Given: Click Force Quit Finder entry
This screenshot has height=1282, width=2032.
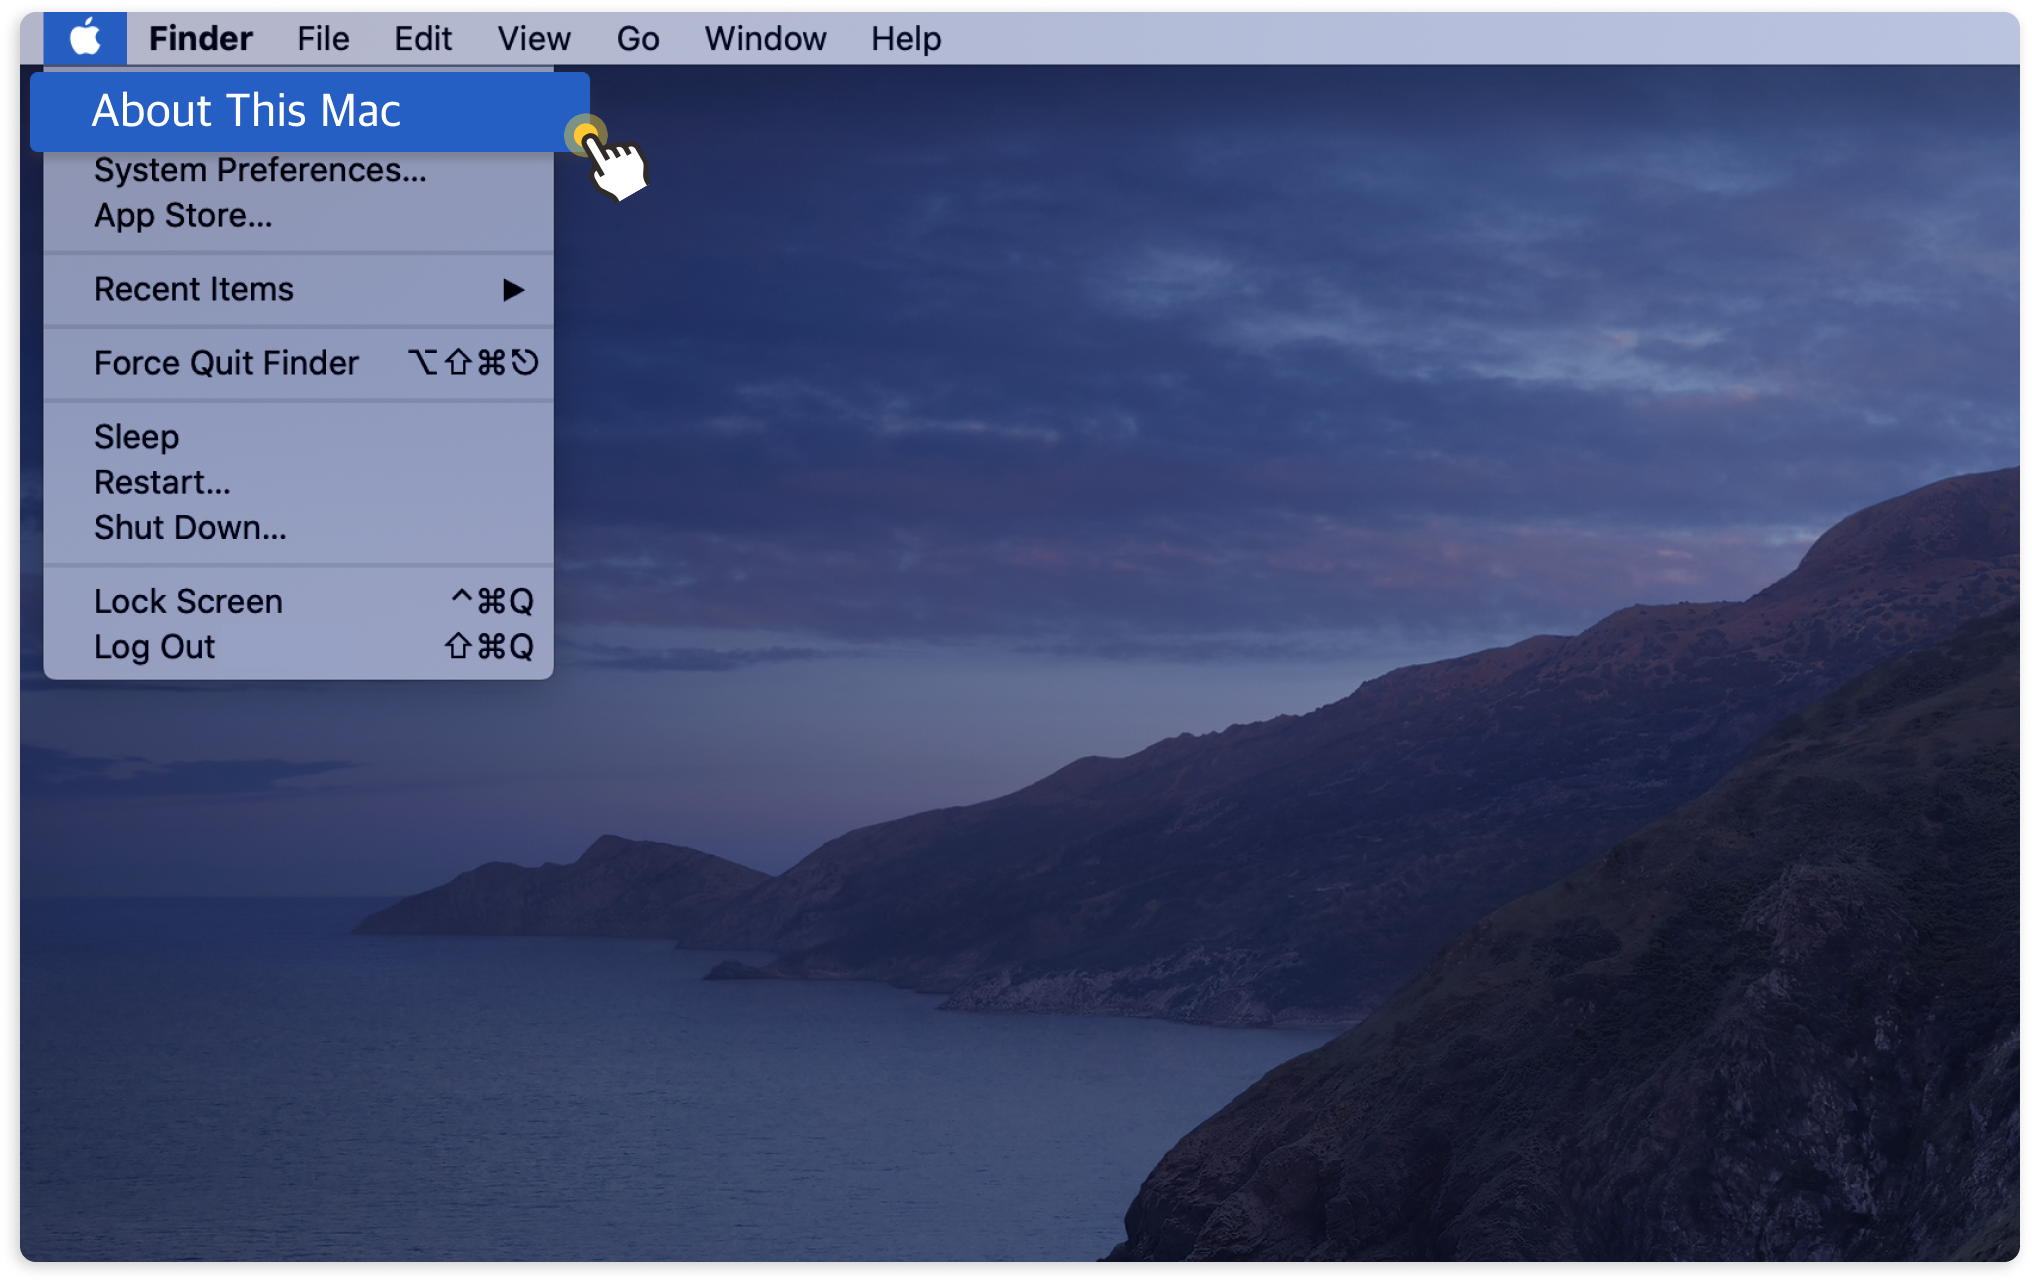Looking at the screenshot, I should (298, 363).
